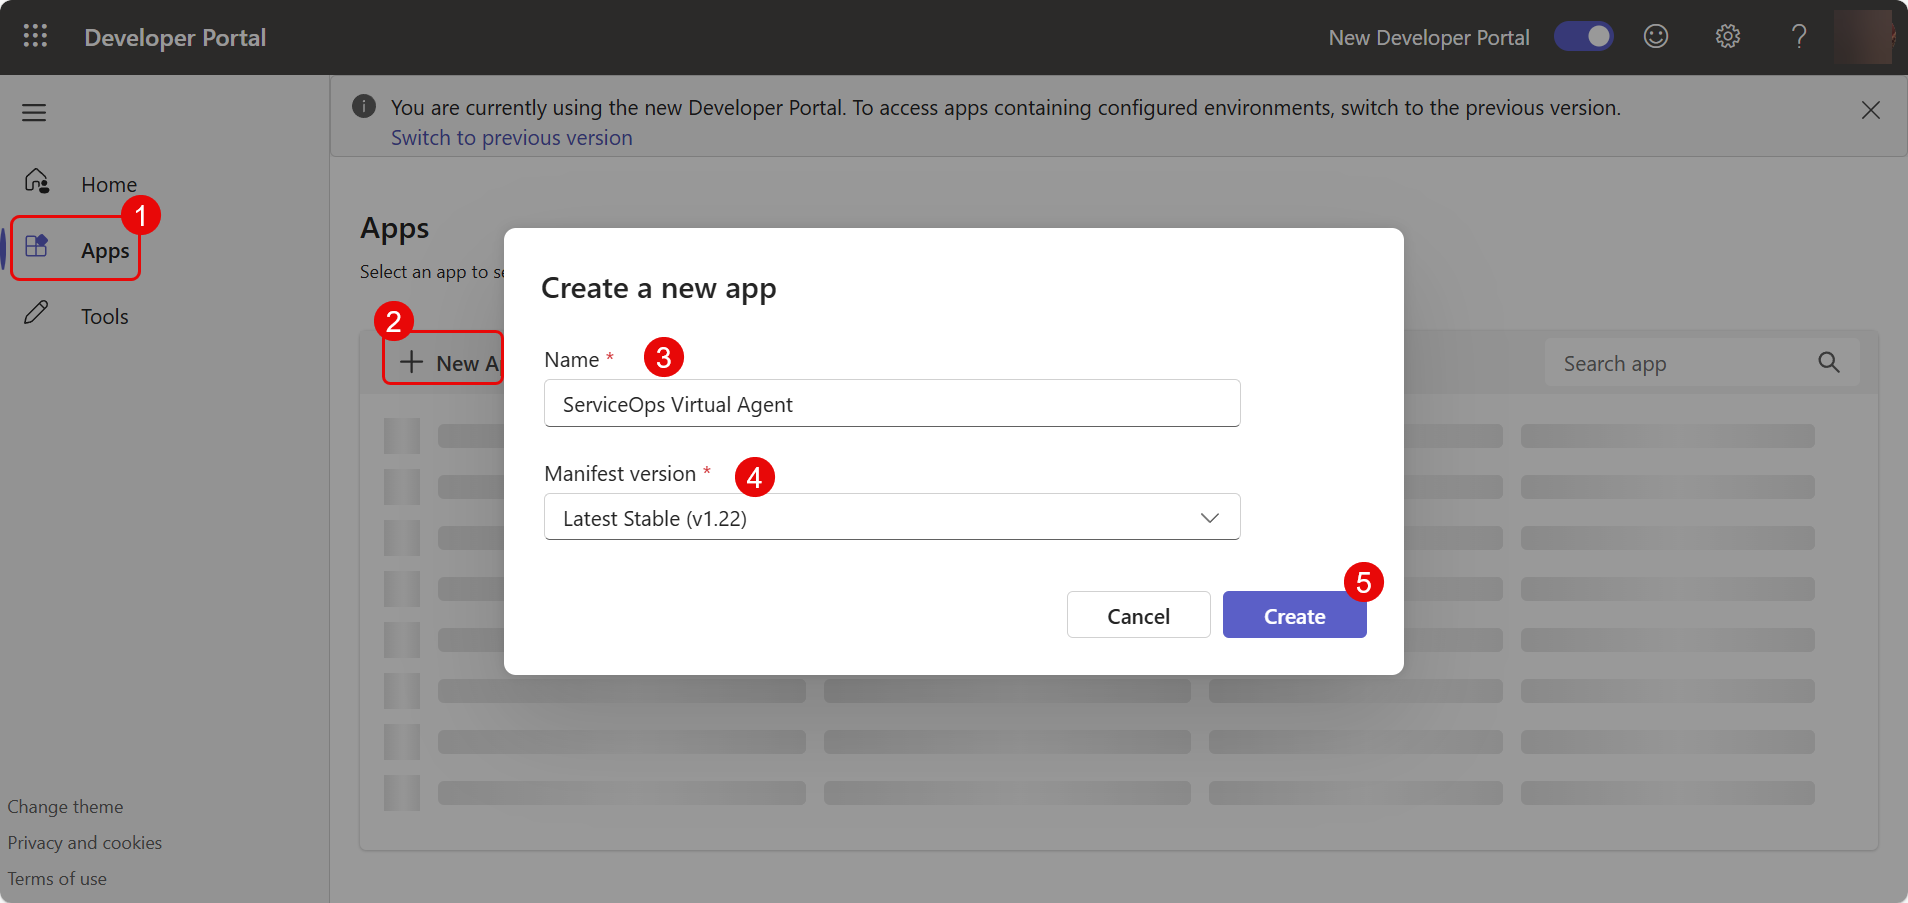
Task: Select Apps in the sidebar
Action: point(104,250)
